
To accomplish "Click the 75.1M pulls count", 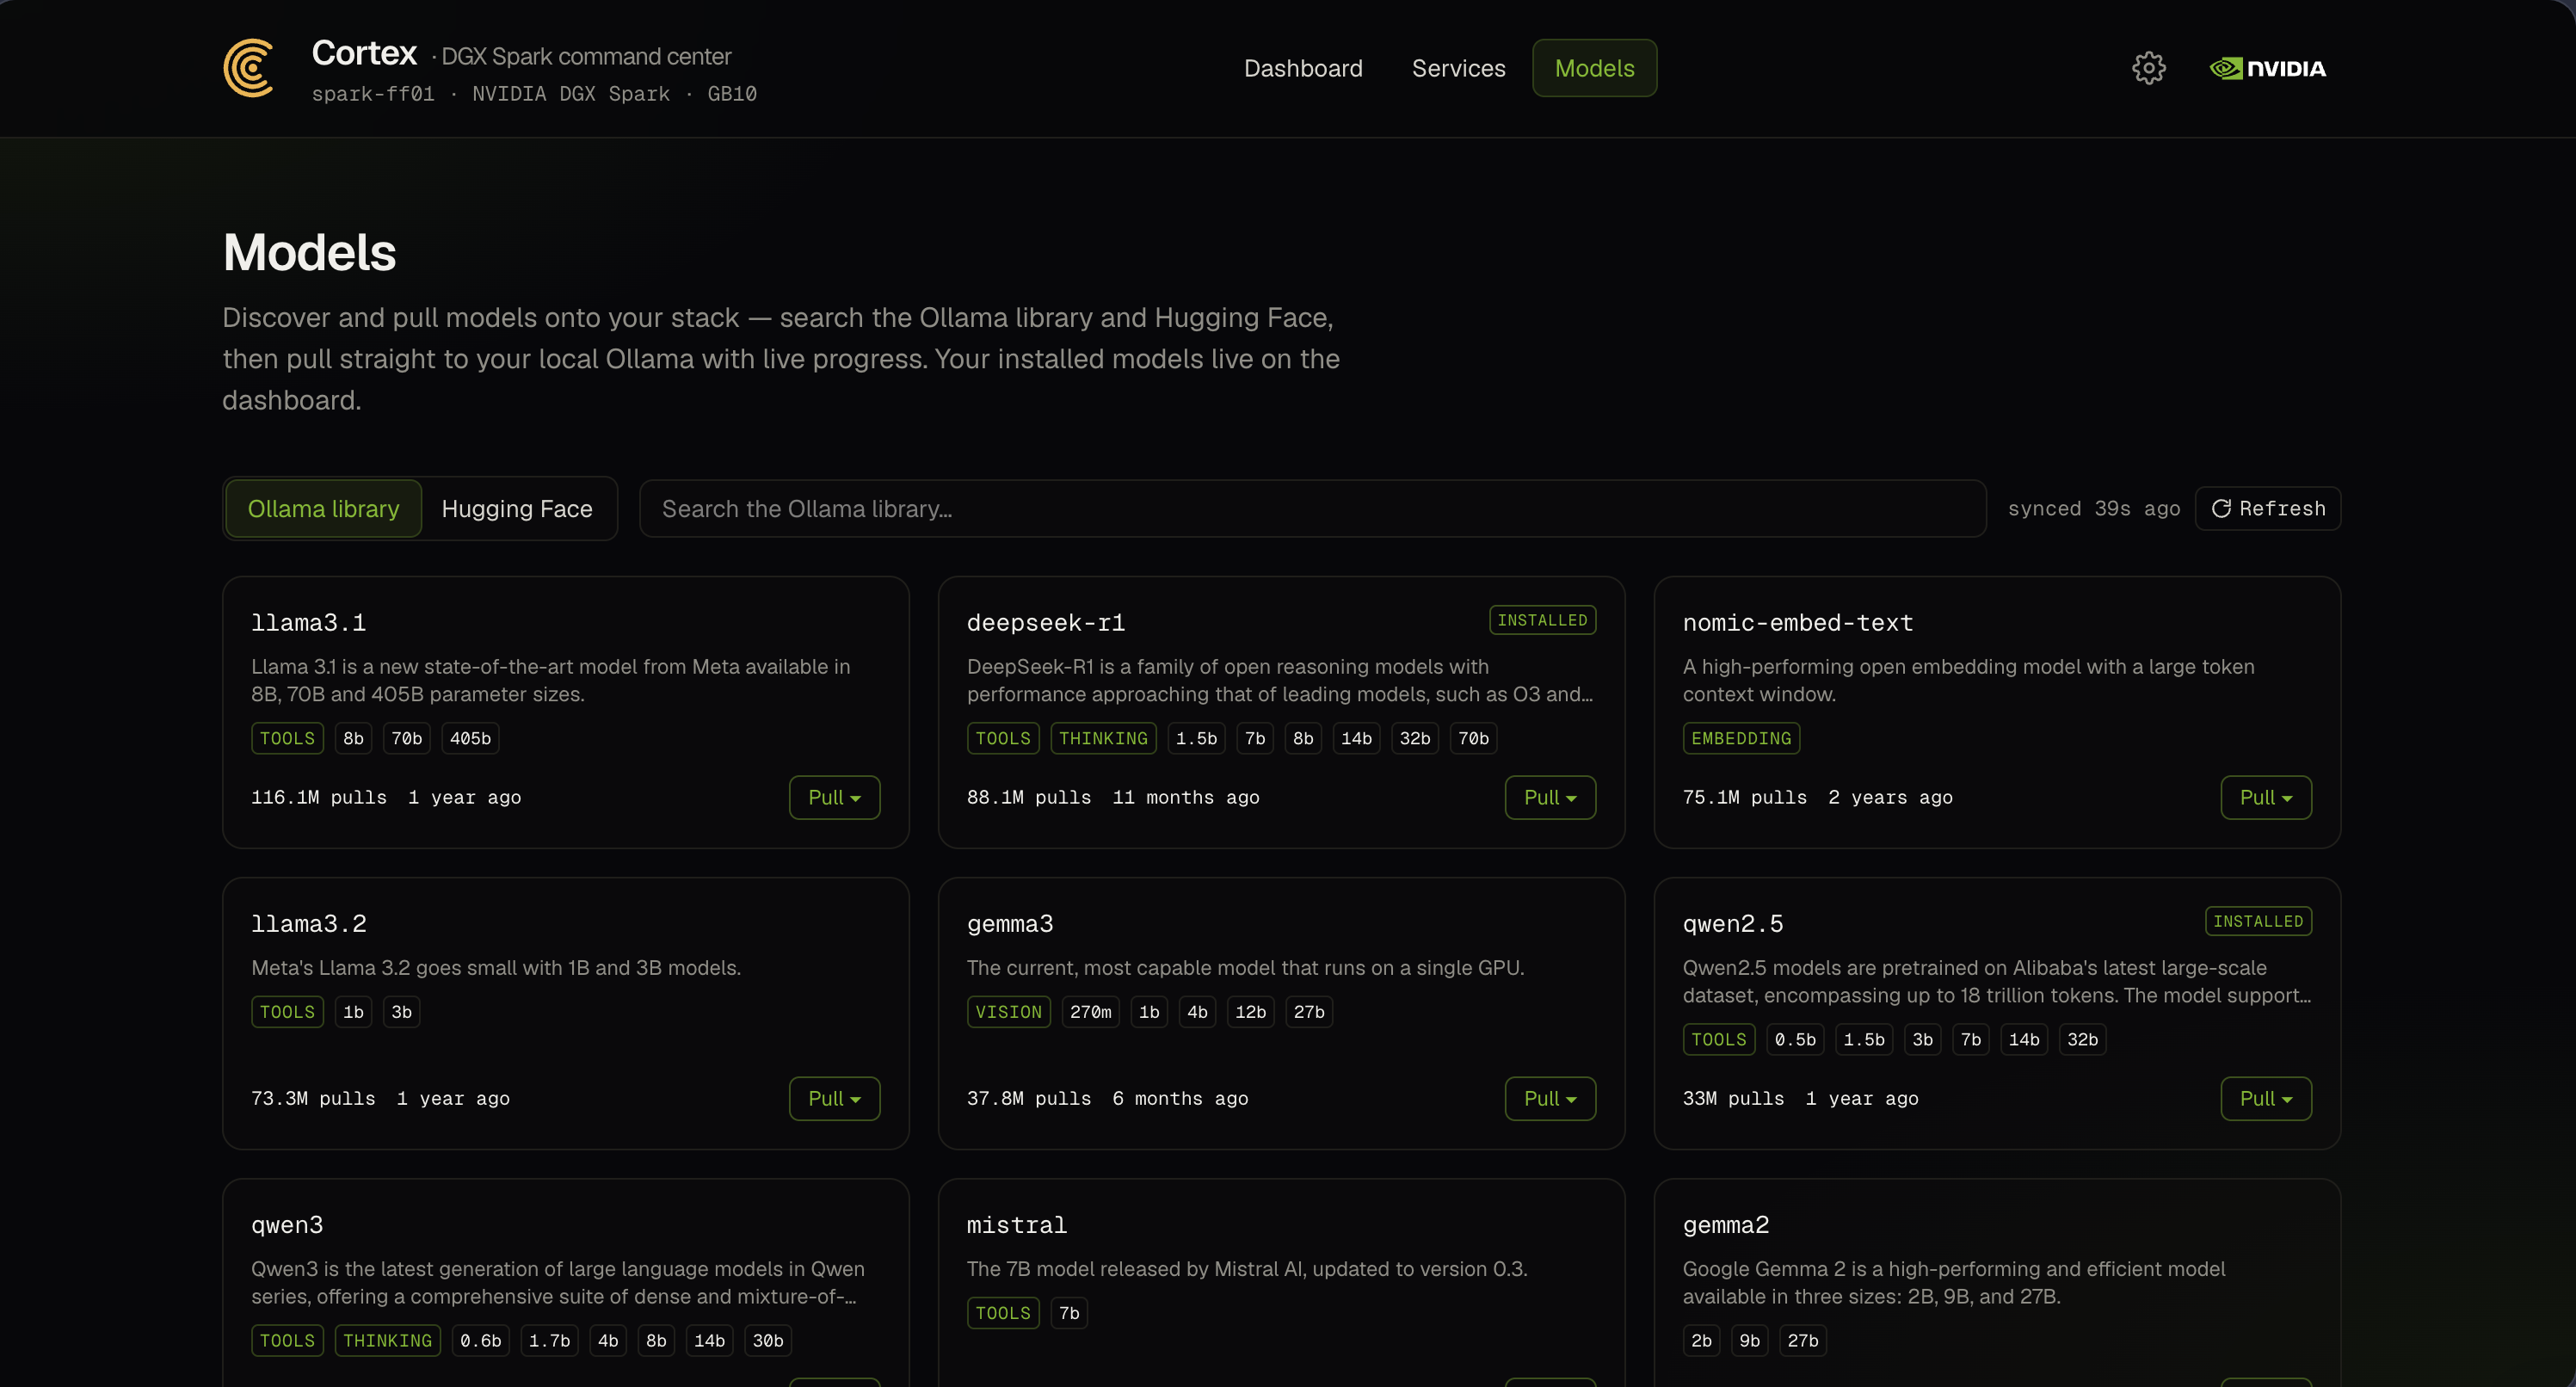I will [x=1745, y=797].
